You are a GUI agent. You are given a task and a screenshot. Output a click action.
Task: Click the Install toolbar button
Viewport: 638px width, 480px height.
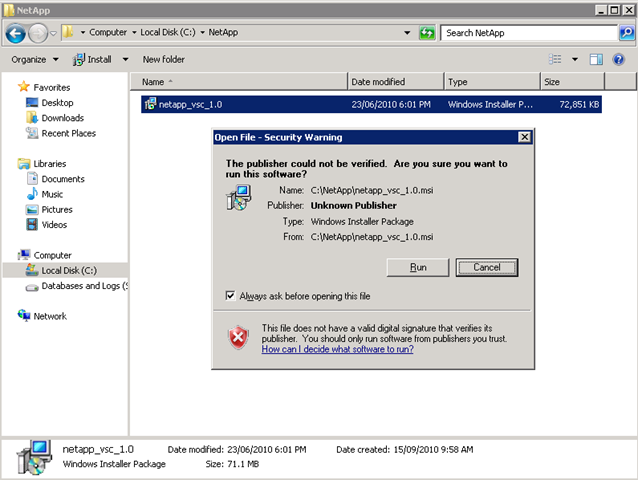click(x=92, y=59)
